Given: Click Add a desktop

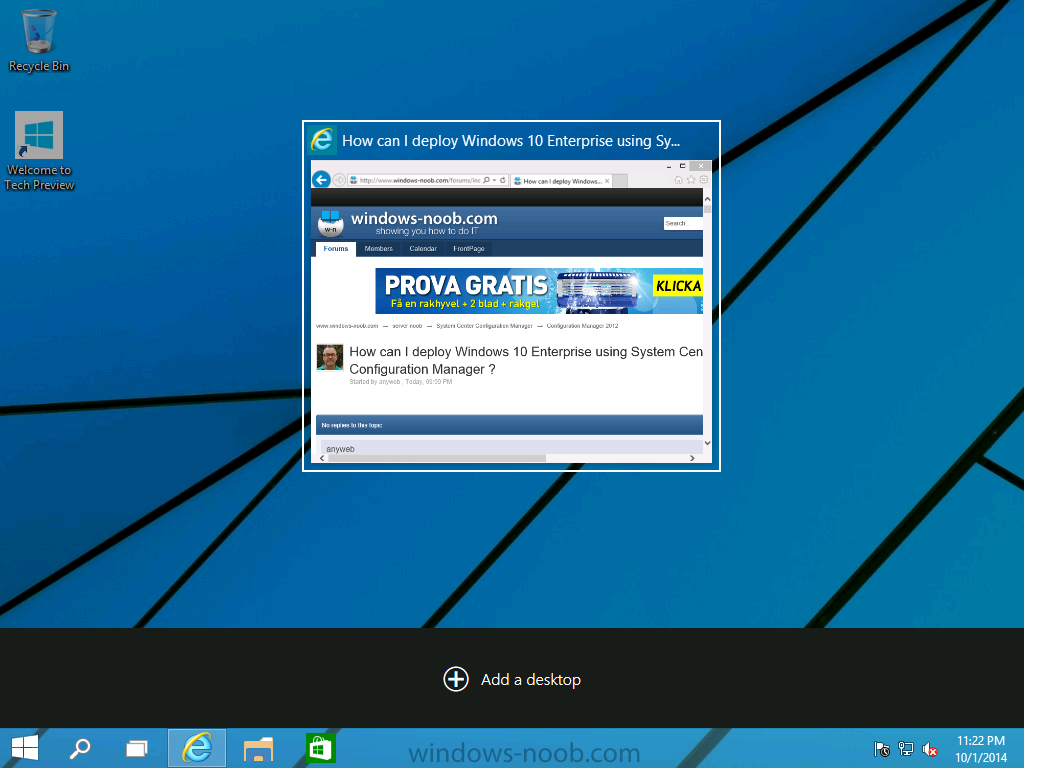Looking at the screenshot, I should click(512, 679).
